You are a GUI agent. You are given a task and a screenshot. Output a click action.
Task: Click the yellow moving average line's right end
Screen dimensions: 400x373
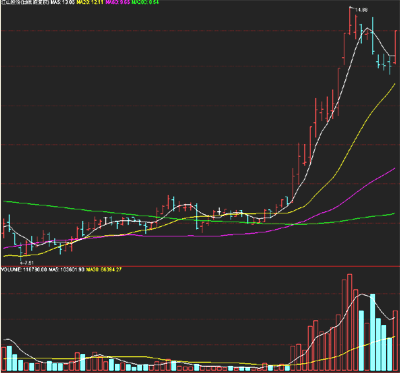coord(394,86)
